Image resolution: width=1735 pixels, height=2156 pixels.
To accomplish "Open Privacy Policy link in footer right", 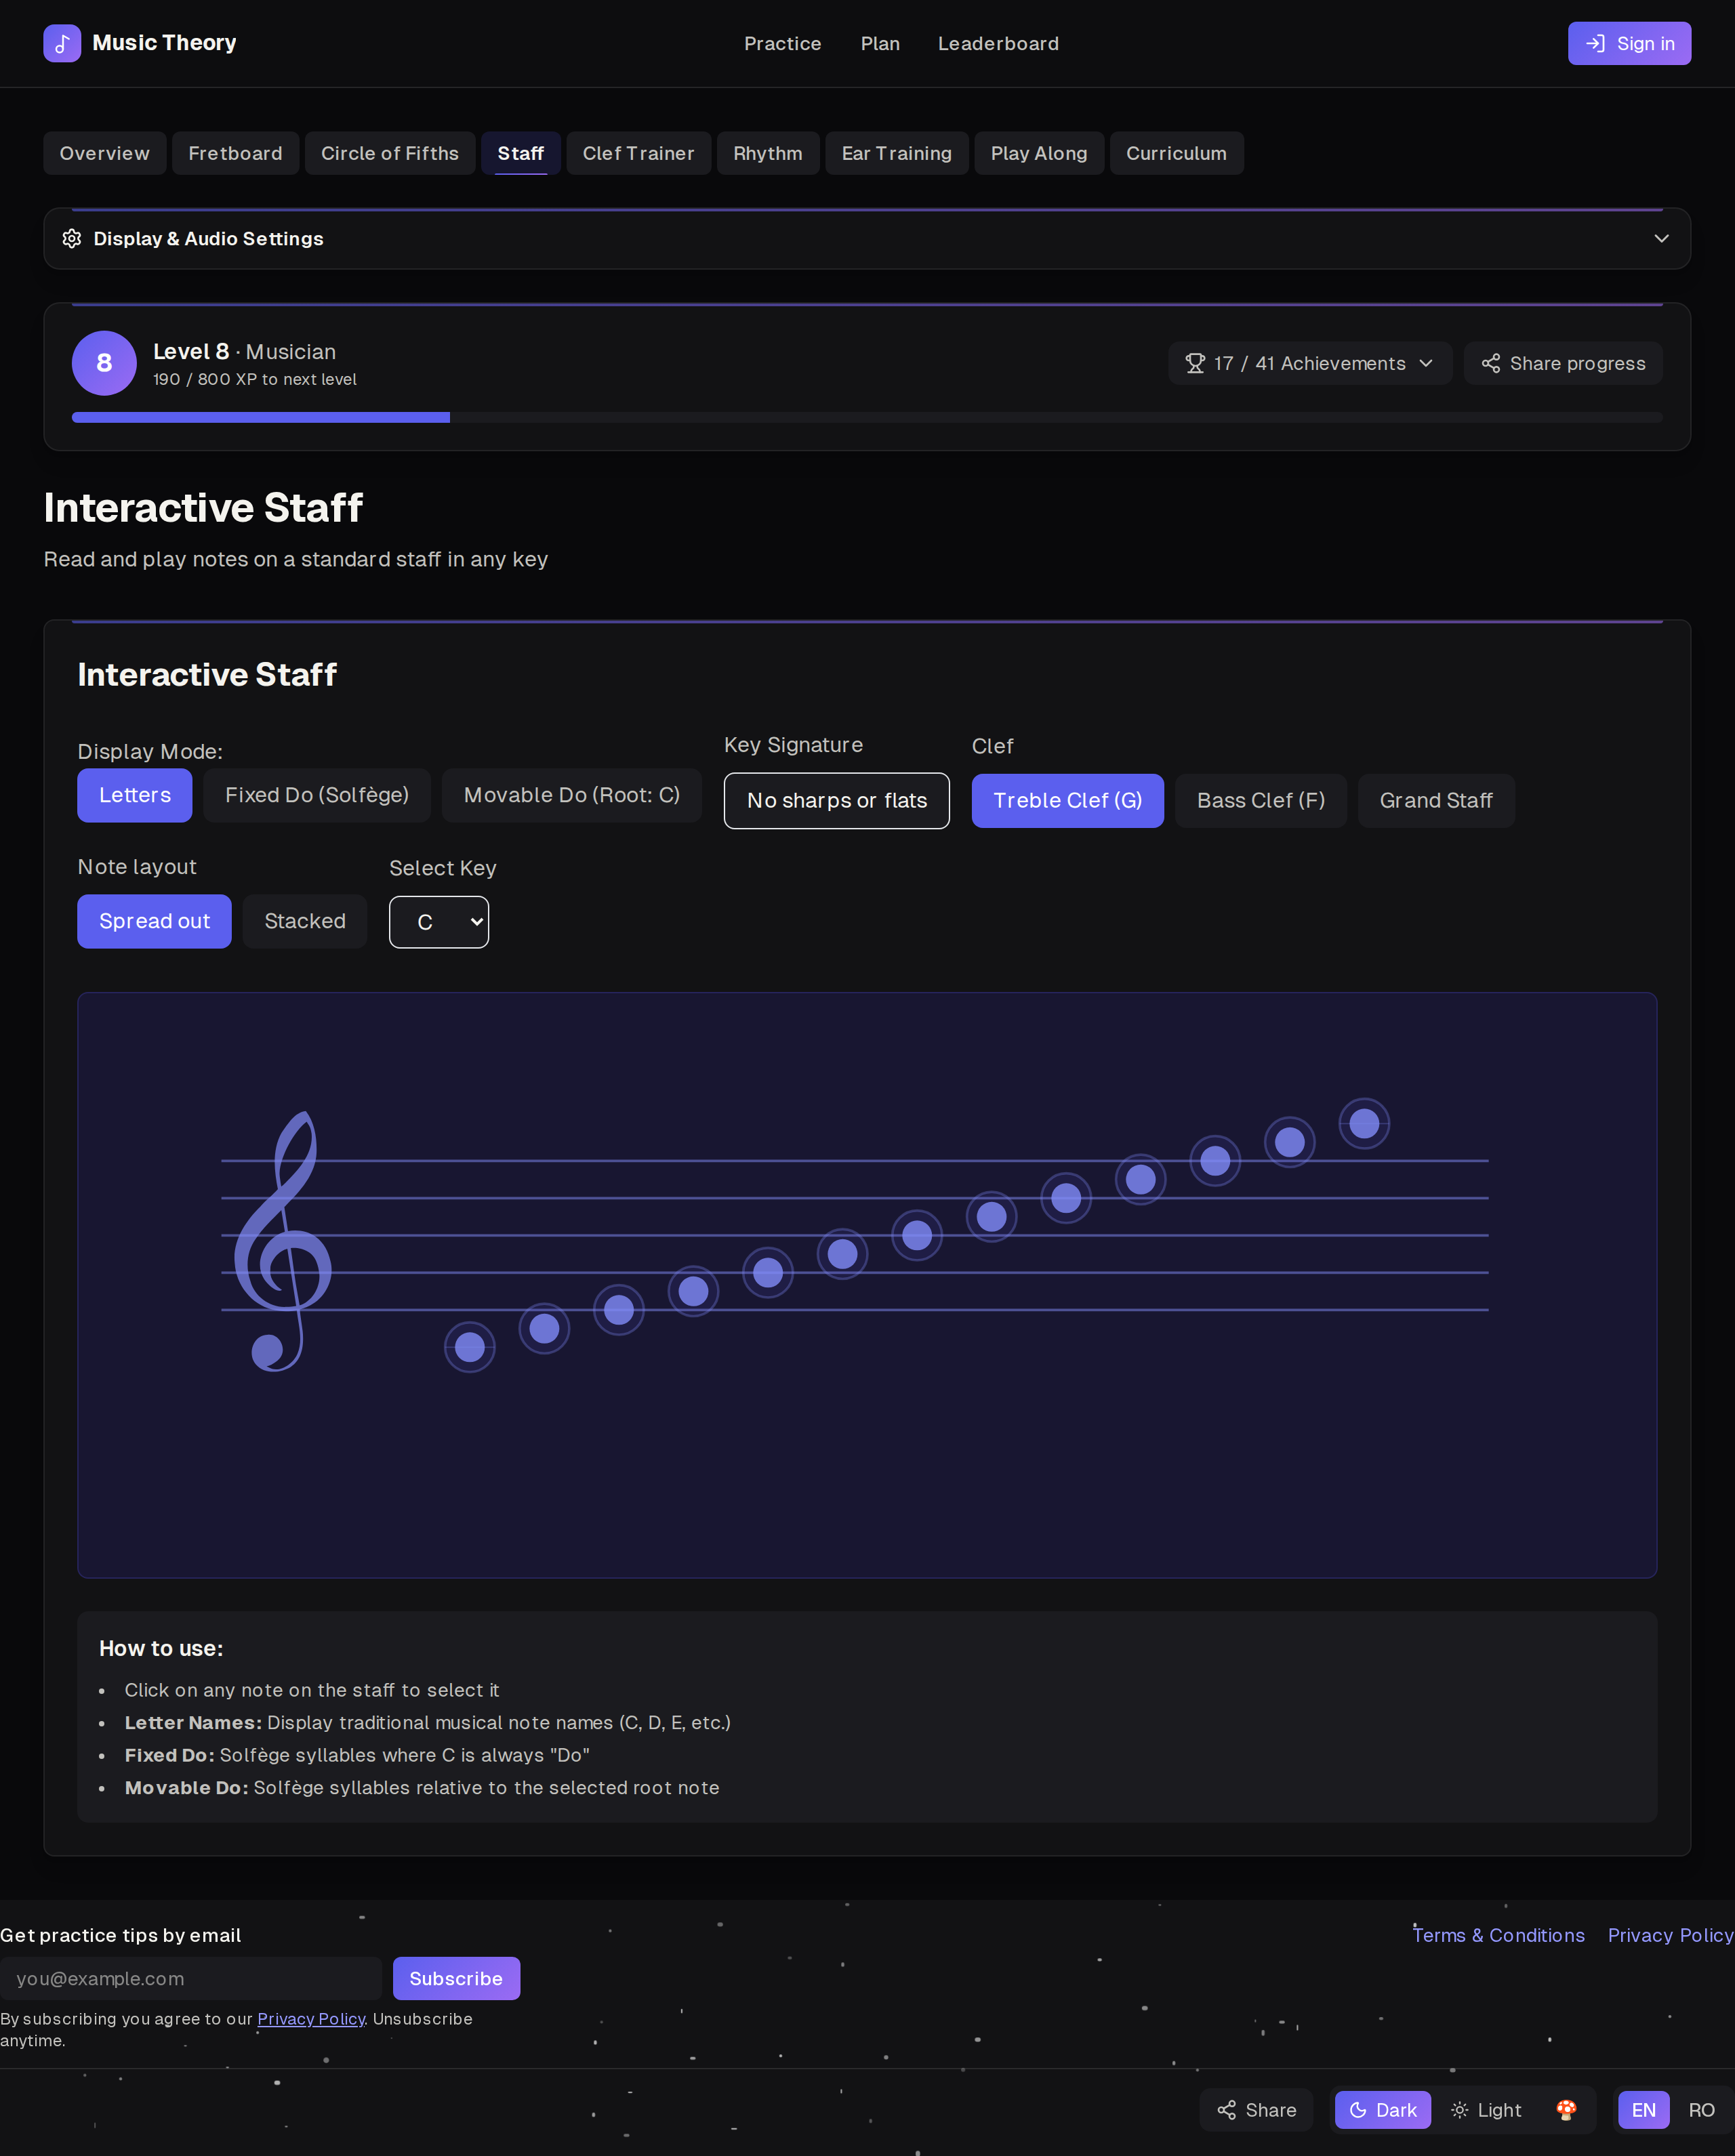I will click(1670, 1935).
